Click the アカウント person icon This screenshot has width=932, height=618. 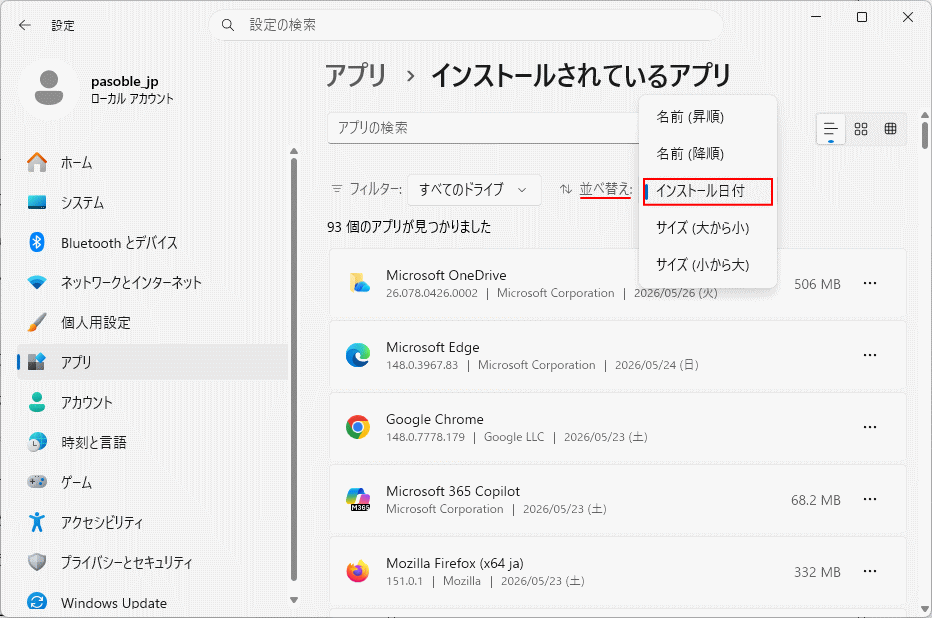click(x=37, y=402)
